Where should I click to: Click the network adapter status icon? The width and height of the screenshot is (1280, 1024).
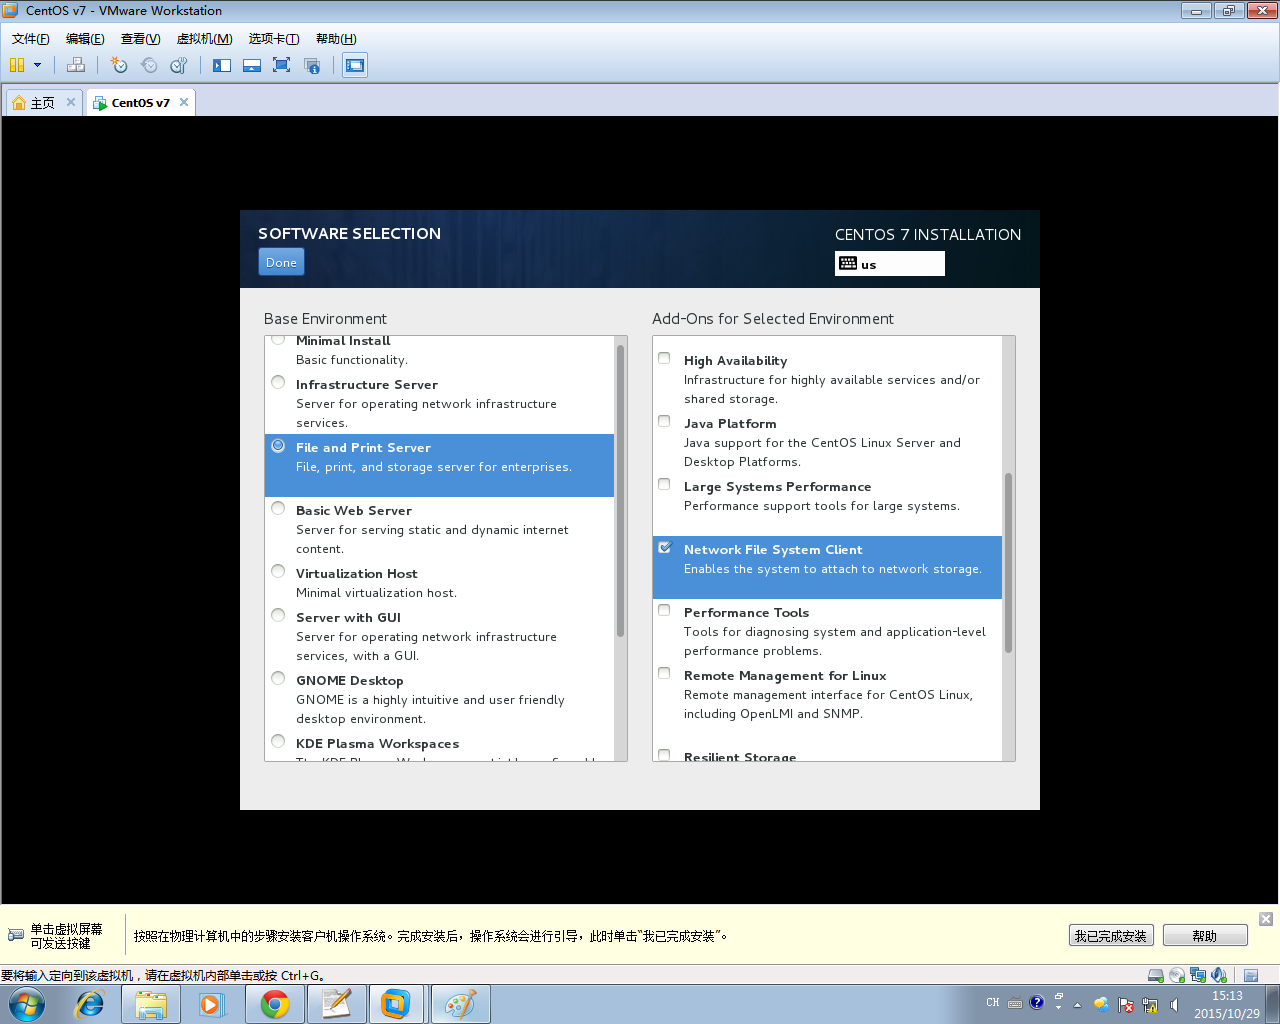(x=1198, y=975)
